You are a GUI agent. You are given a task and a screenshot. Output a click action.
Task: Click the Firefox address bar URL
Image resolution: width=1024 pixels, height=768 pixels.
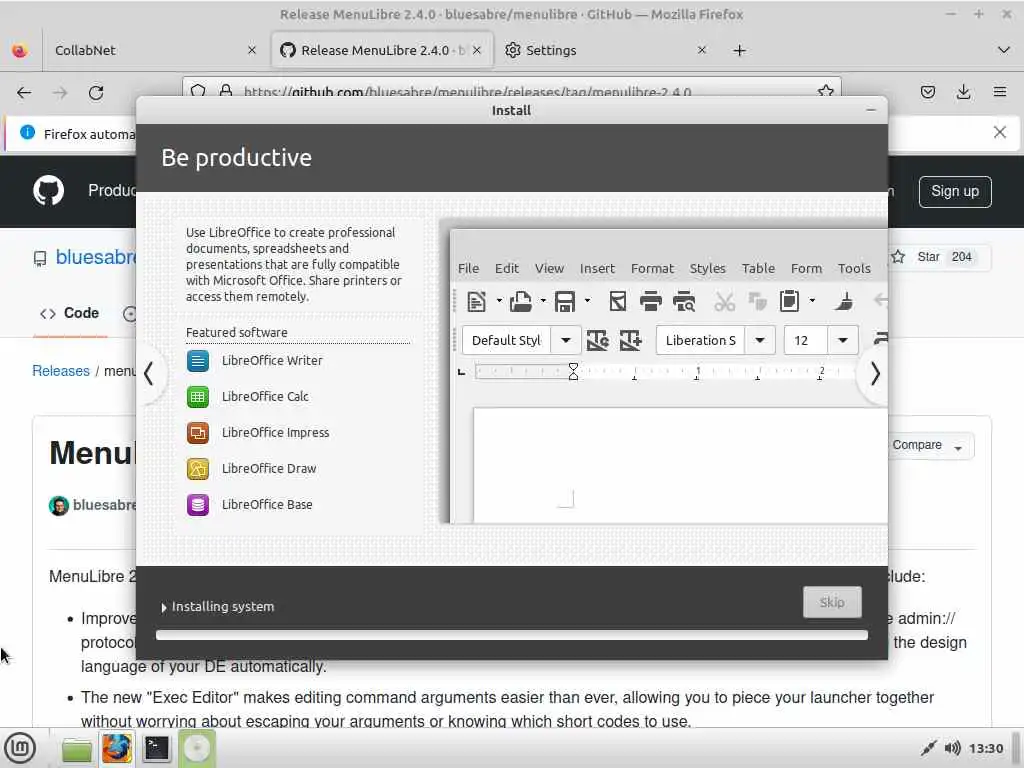tap(468, 92)
